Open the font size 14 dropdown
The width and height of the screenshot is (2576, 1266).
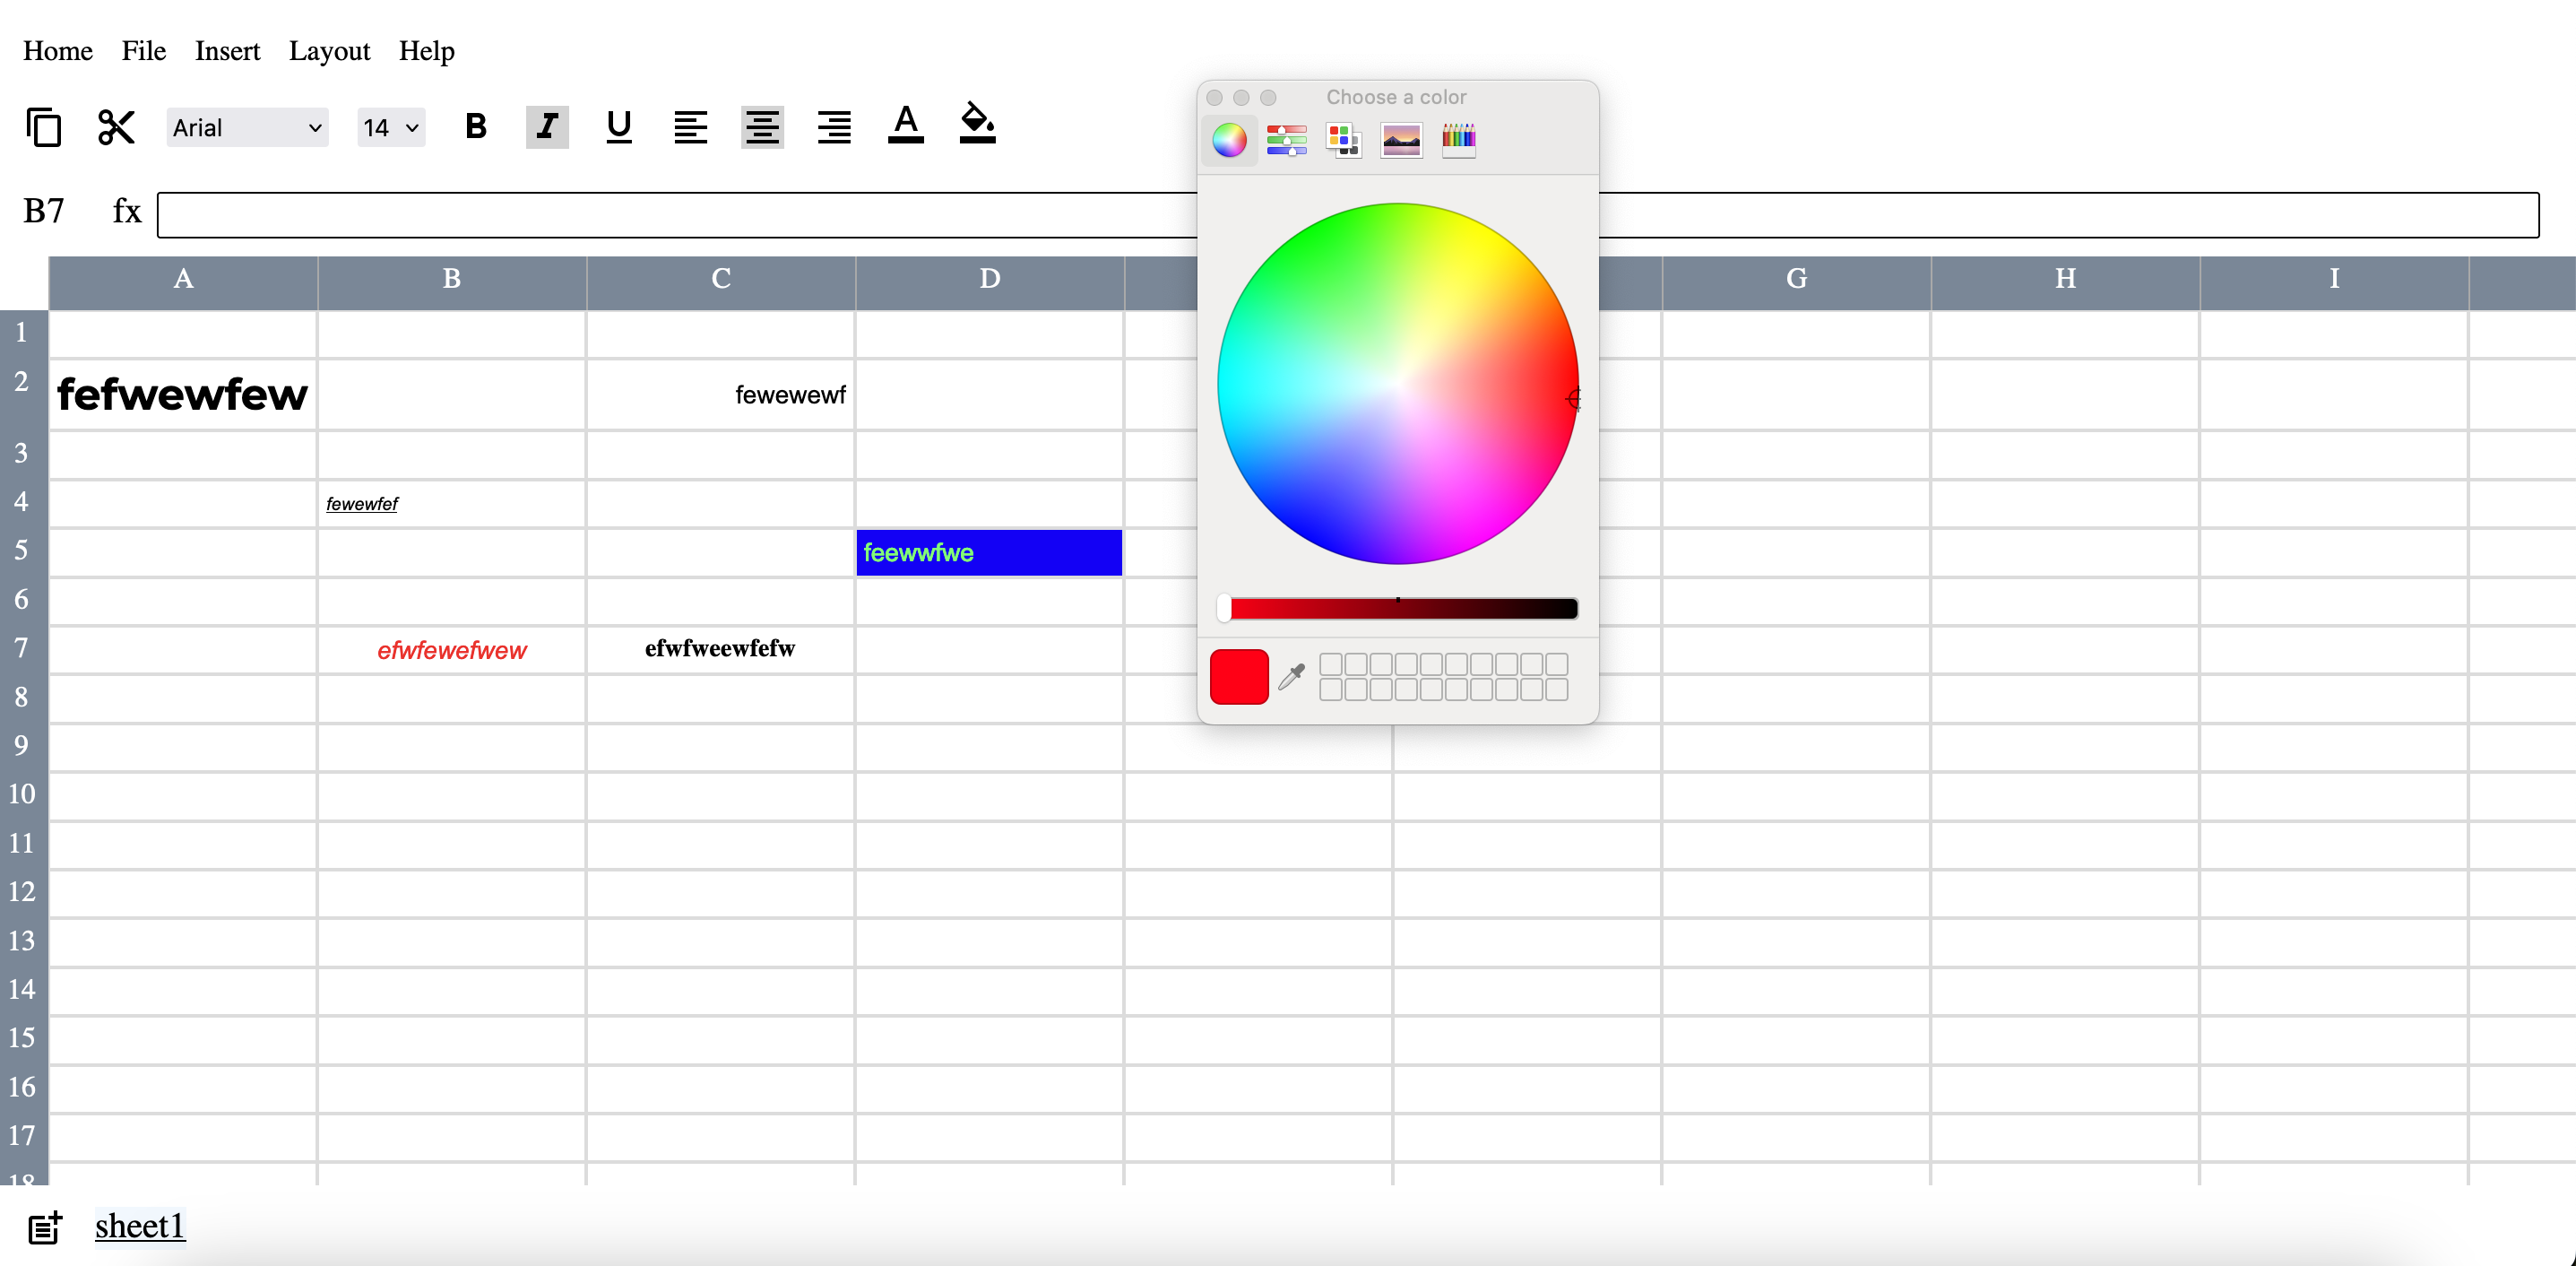[x=391, y=128]
